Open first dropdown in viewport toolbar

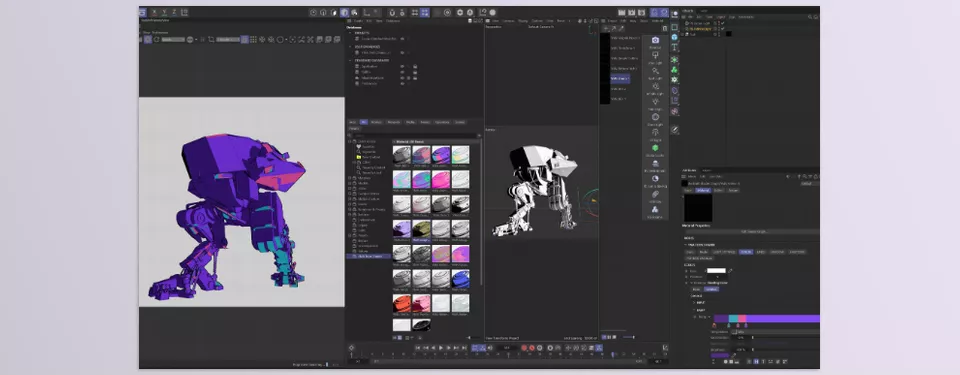173,39
